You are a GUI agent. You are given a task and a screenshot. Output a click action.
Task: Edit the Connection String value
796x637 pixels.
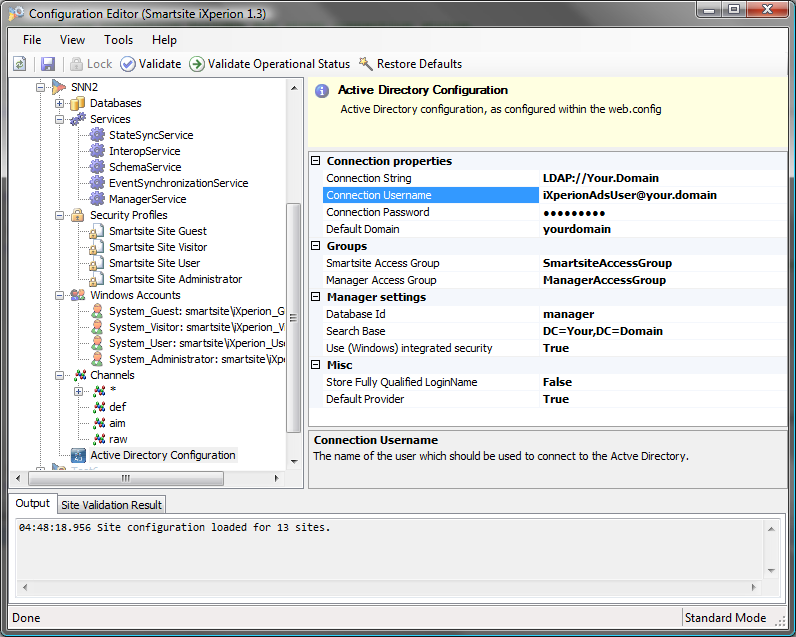coord(662,178)
